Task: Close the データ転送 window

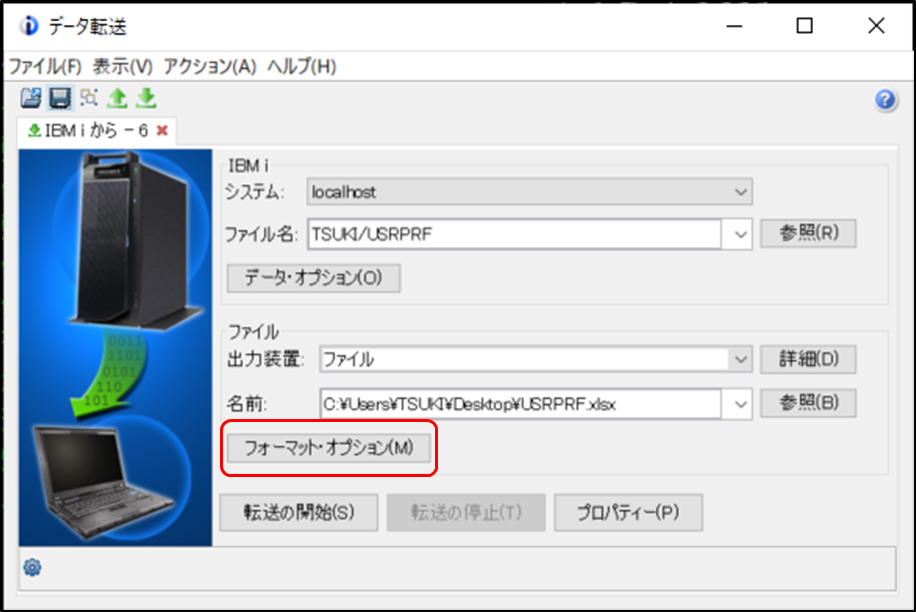Action: coord(876,26)
